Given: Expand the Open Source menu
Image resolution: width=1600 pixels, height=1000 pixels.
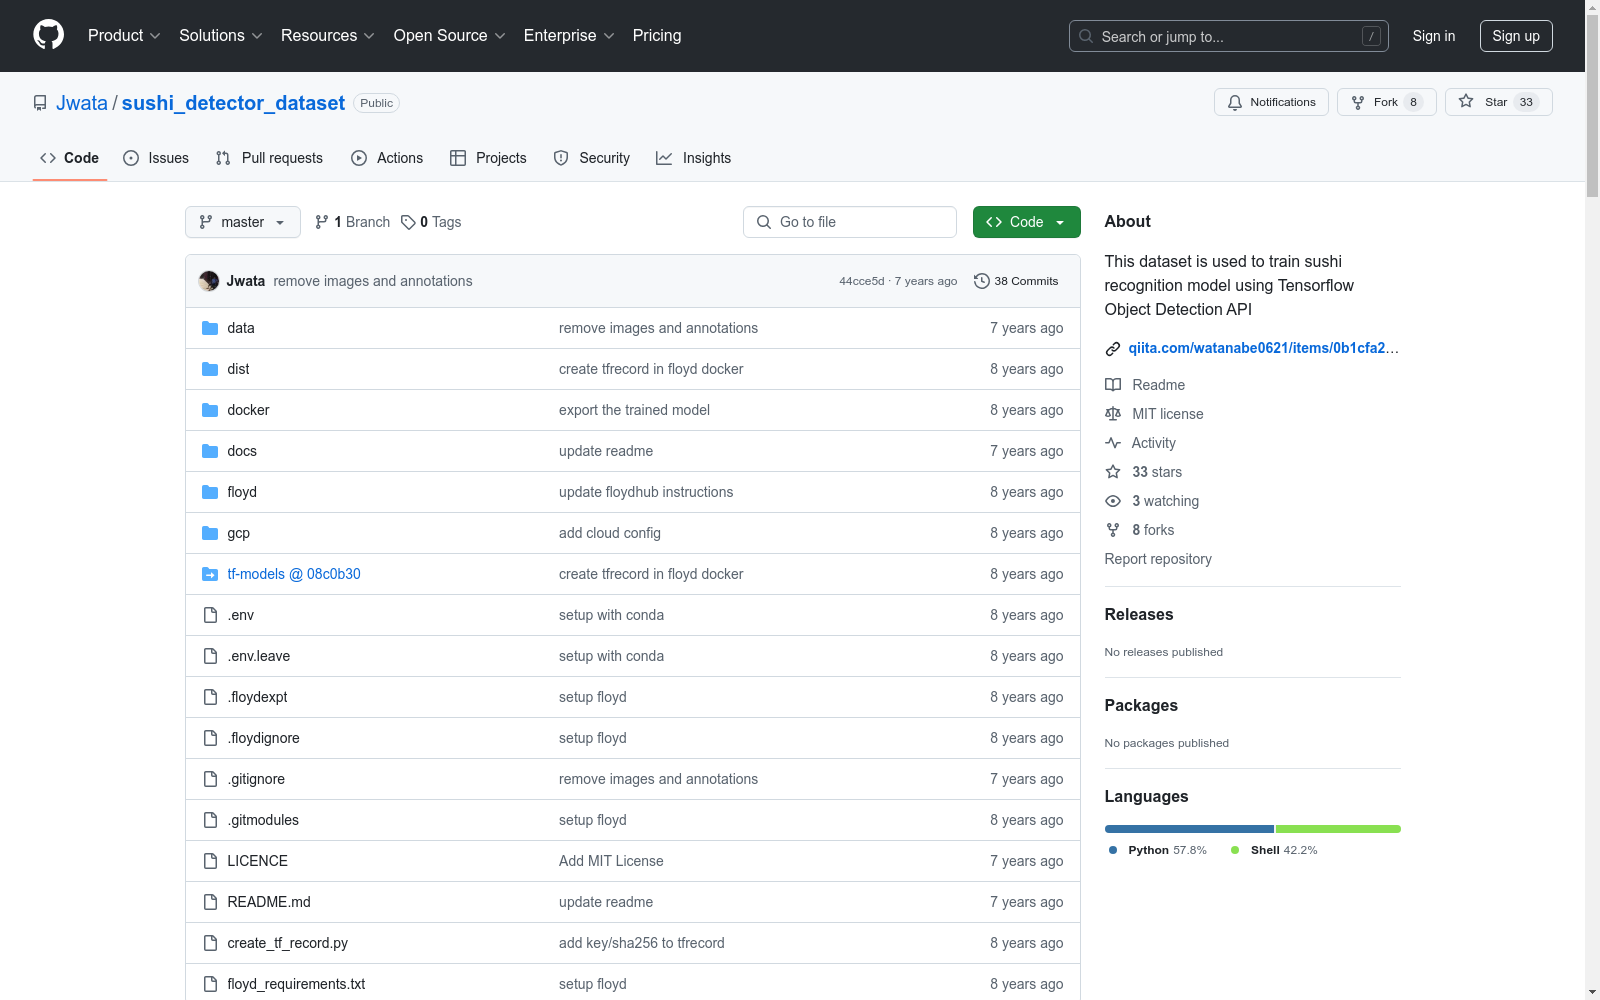Looking at the screenshot, I should pyautogui.click(x=450, y=36).
